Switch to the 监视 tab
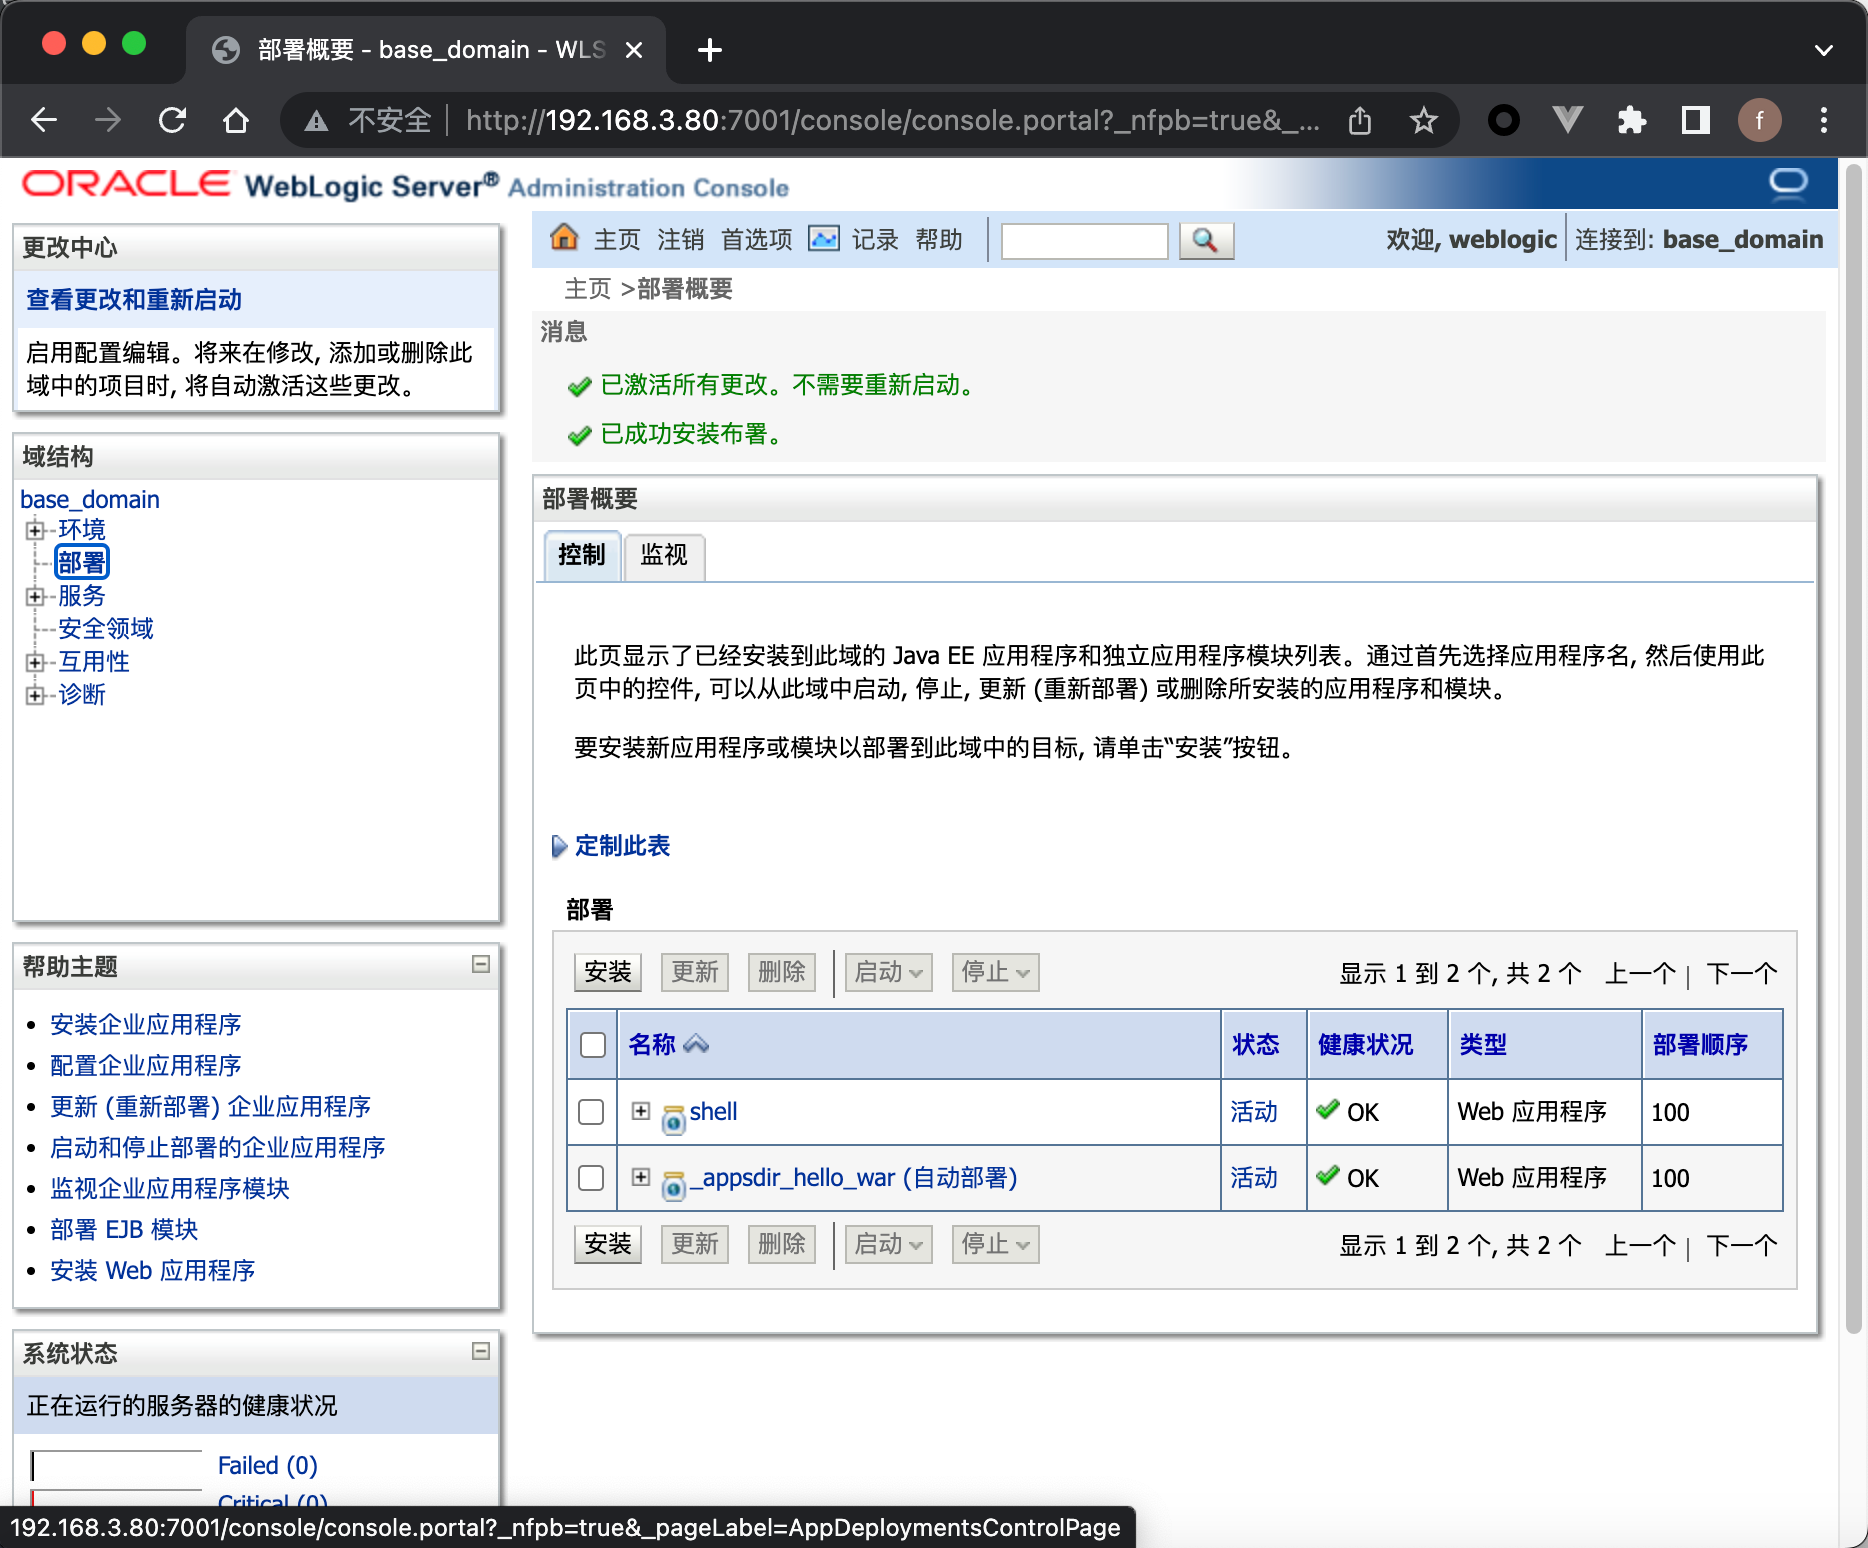The width and height of the screenshot is (1868, 1548). [664, 555]
